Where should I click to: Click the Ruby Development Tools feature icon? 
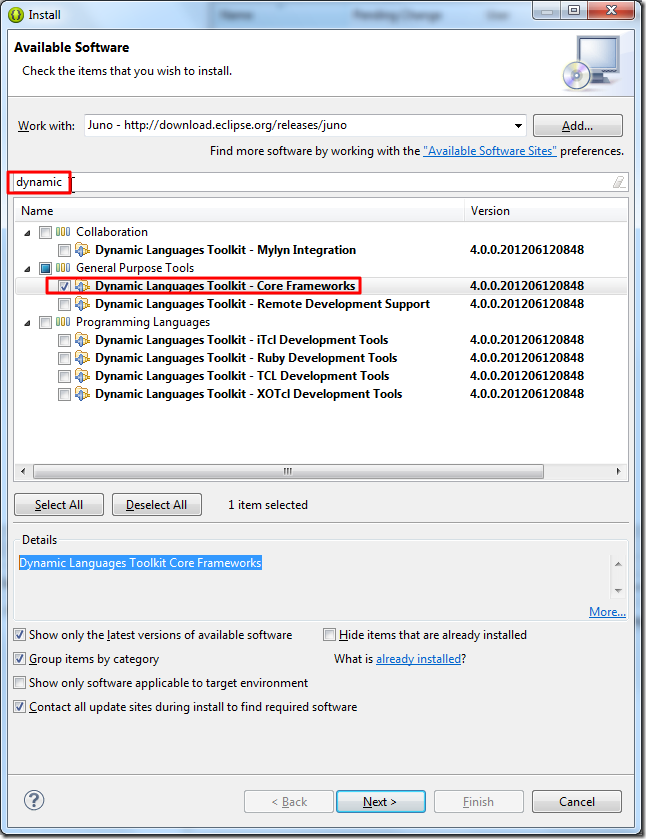82,357
